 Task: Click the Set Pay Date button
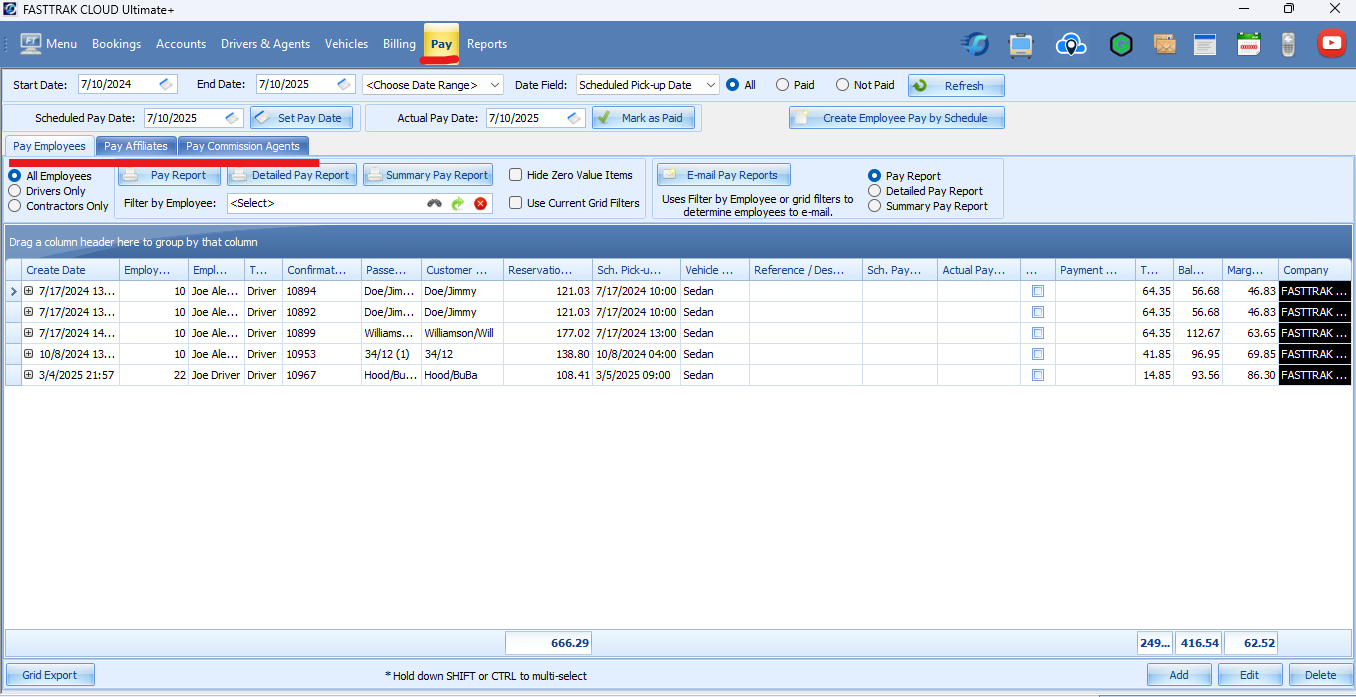pyautogui.click(x=301, y=118)
